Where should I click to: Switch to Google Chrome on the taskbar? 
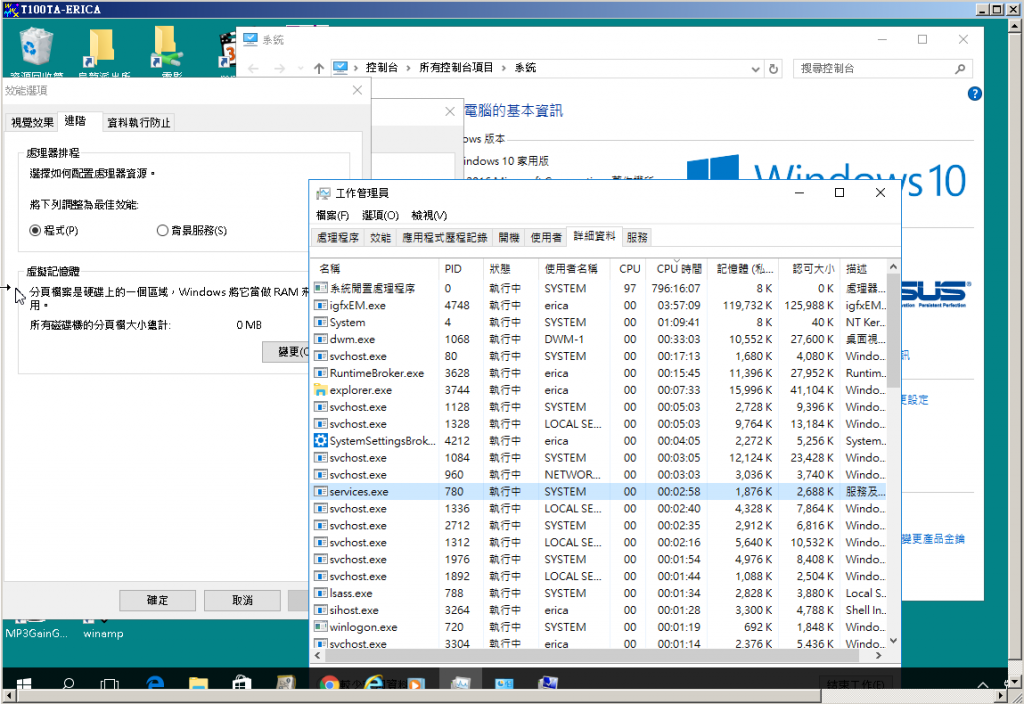point(330,684)
